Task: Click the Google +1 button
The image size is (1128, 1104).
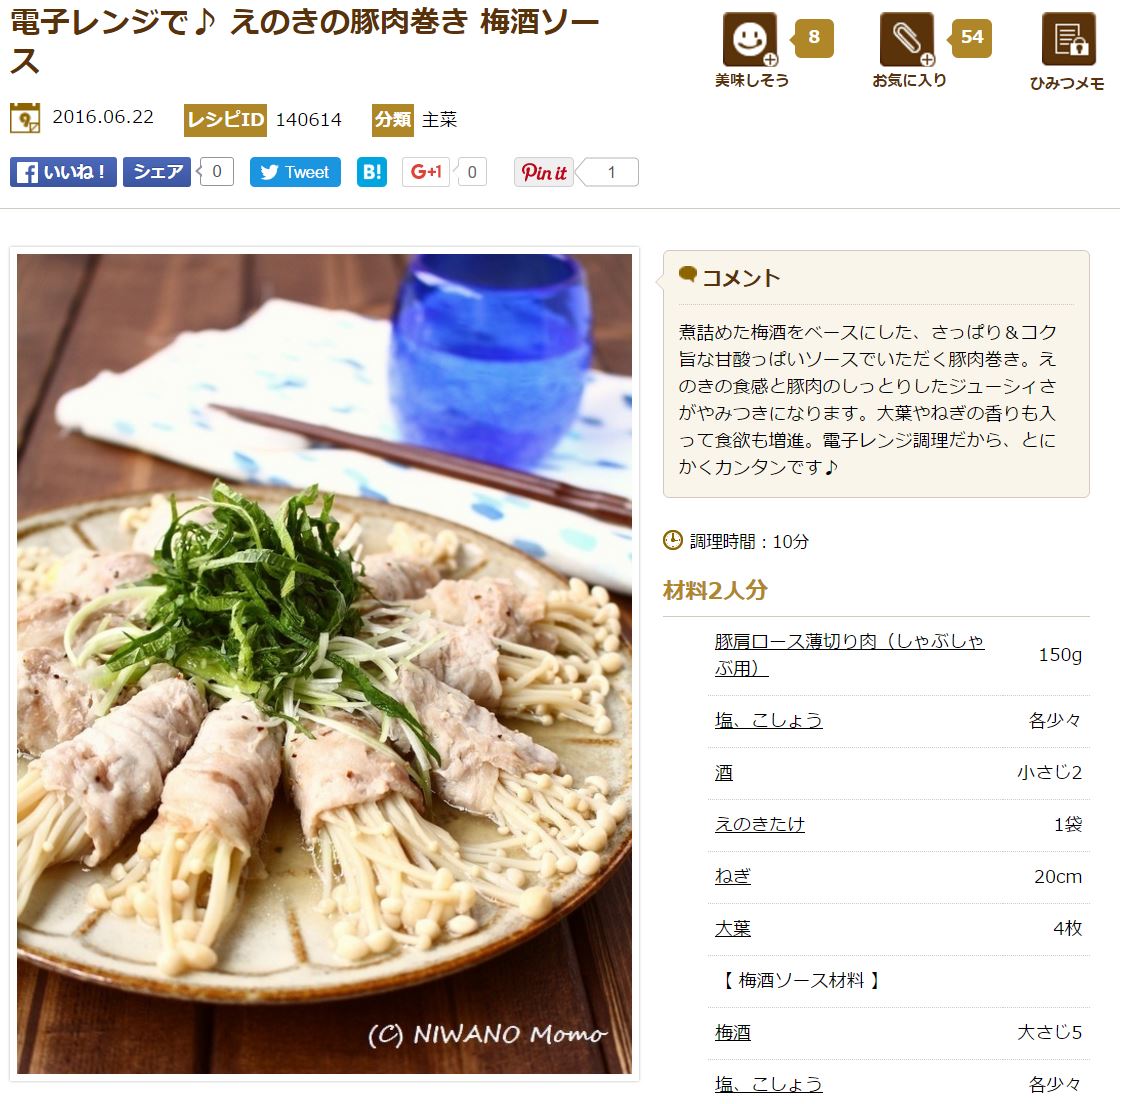Action: [x=426, y=172]
